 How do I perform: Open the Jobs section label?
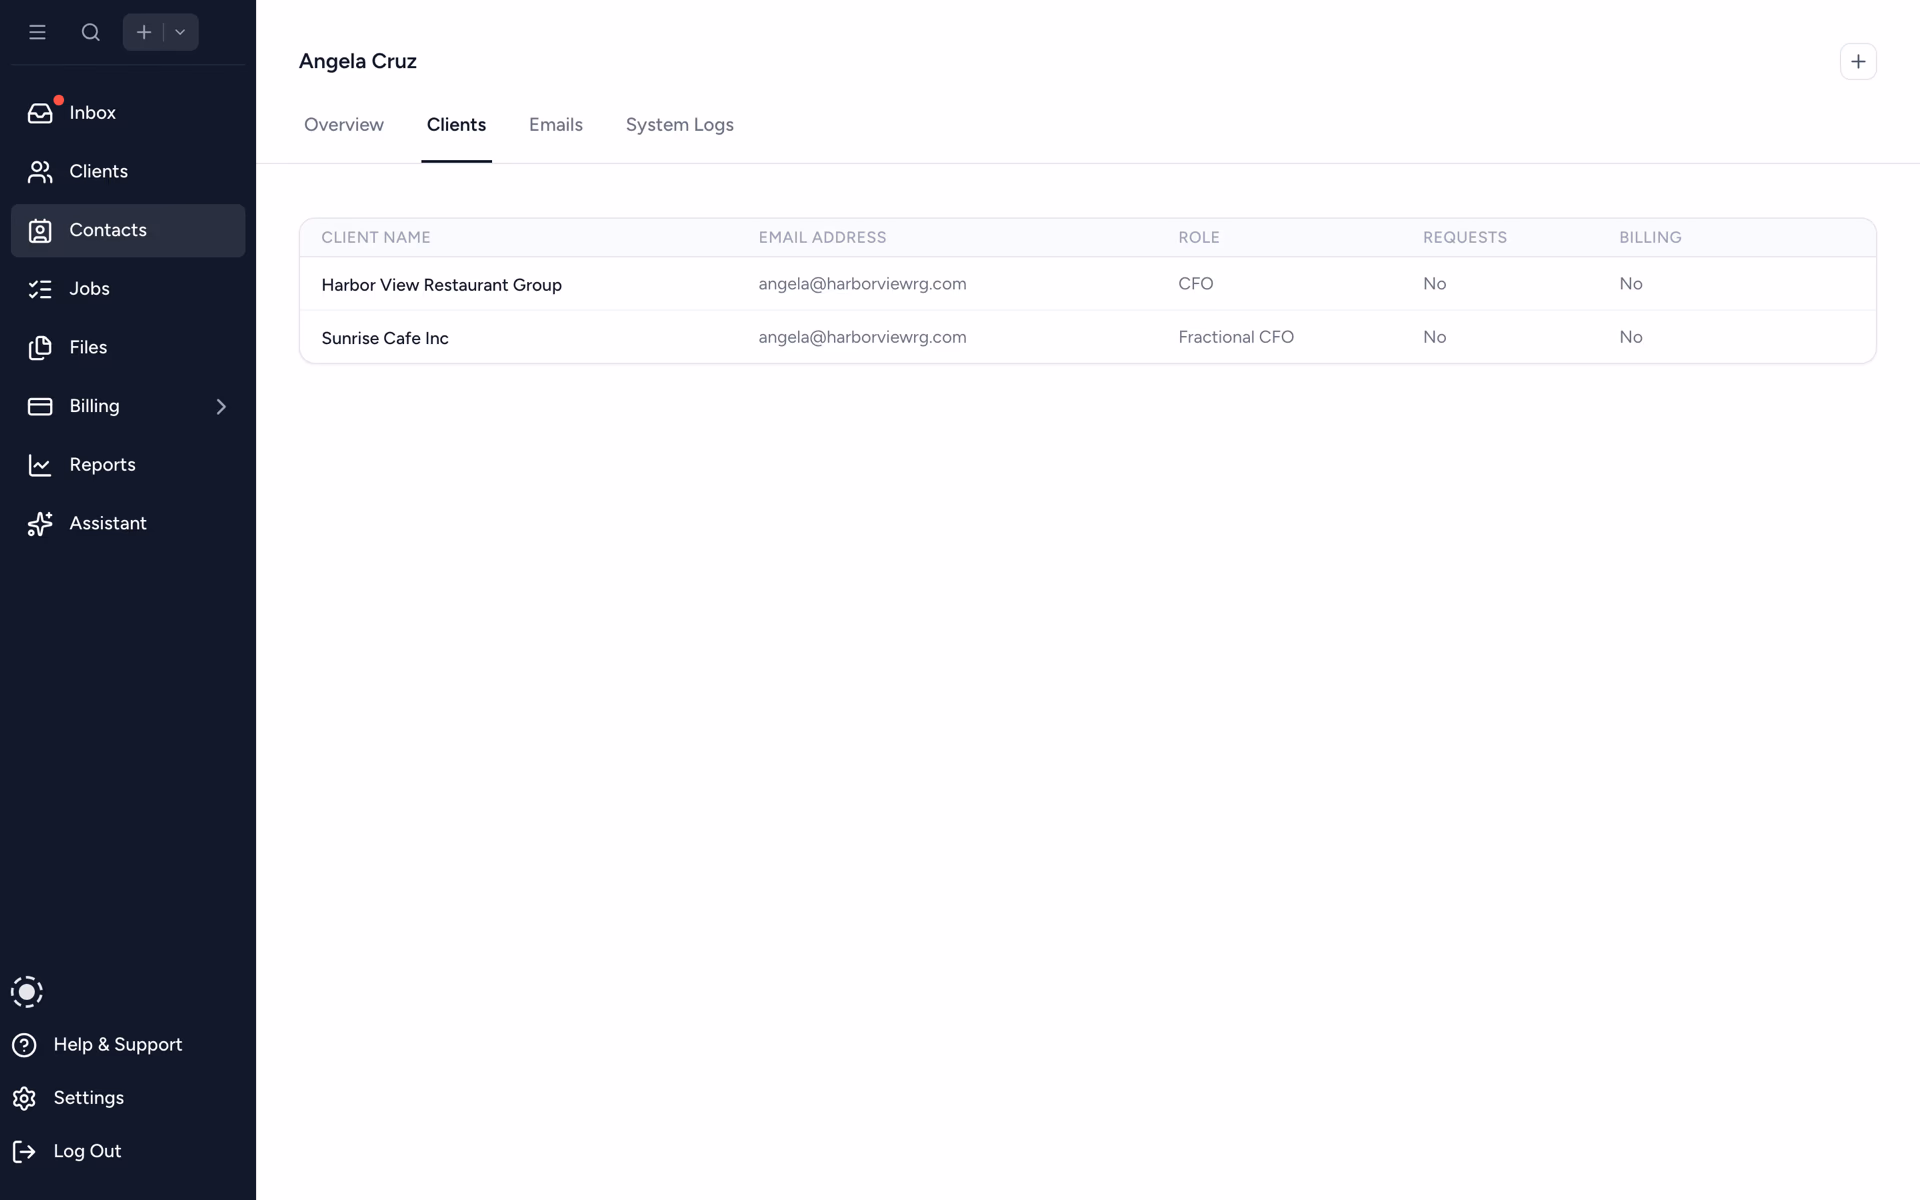click(x=90, y=289)
